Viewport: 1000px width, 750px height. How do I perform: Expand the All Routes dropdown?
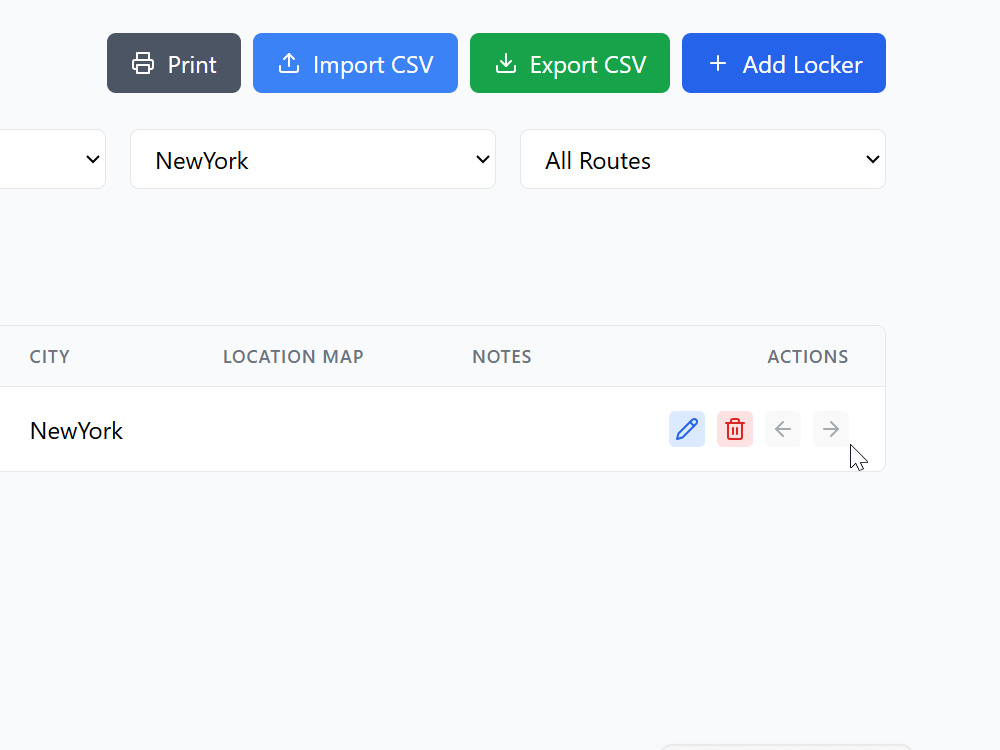point(703,159)
